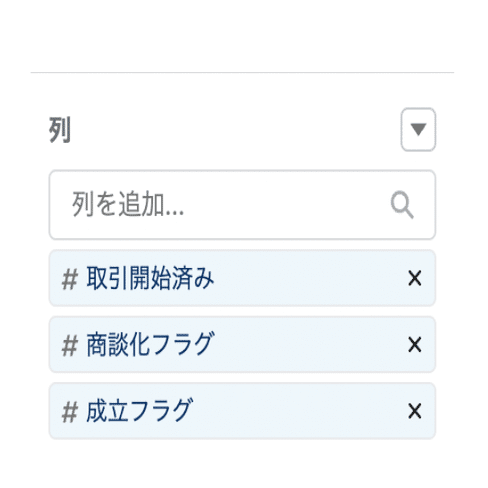Click empty space inside the 成立フラグ pill
The image size is (488, 488).
300,411
